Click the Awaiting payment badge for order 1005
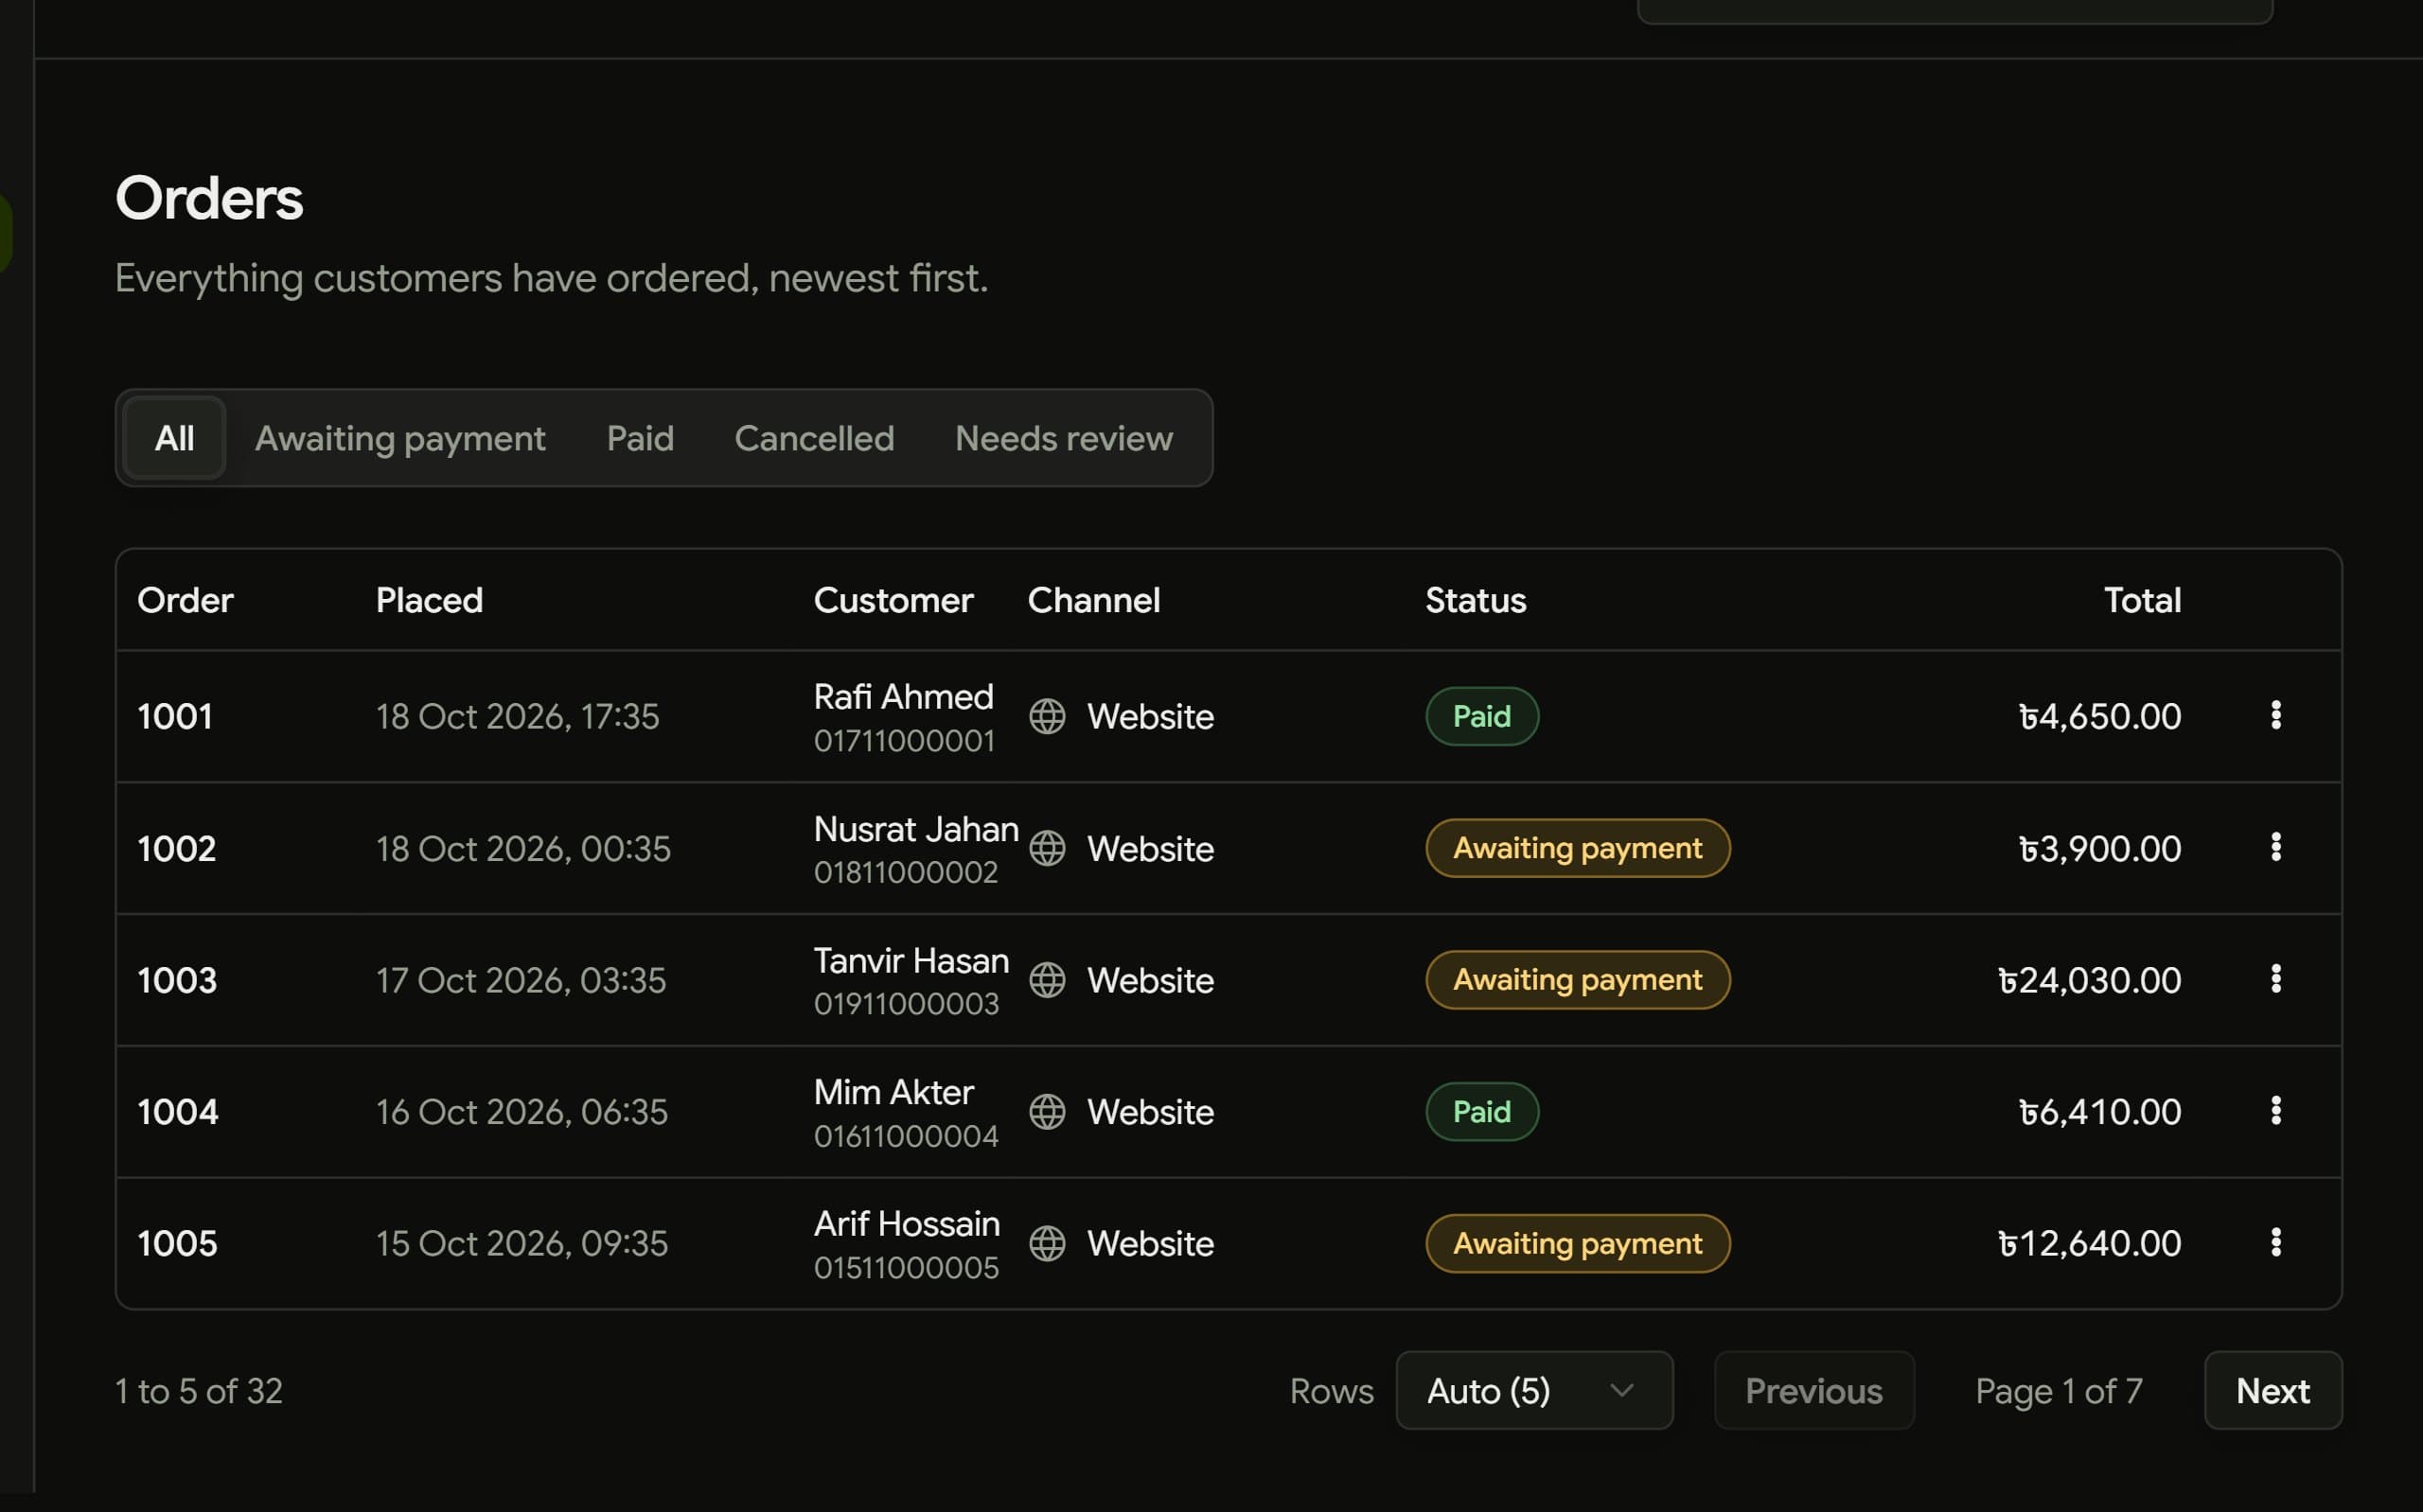2423x1512 pixels. point(1577,1244)
